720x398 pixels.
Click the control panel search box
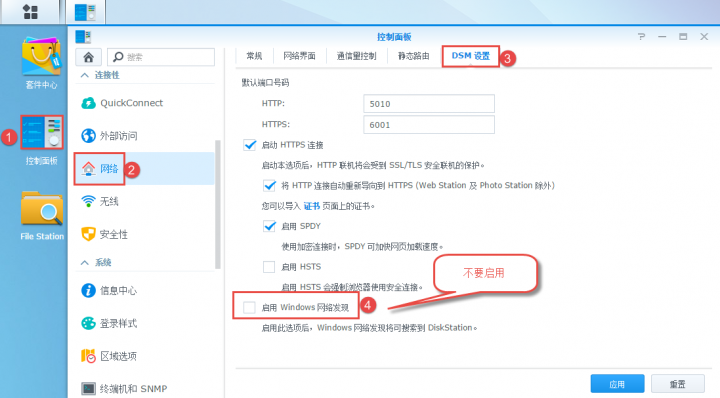click(161, 57)
